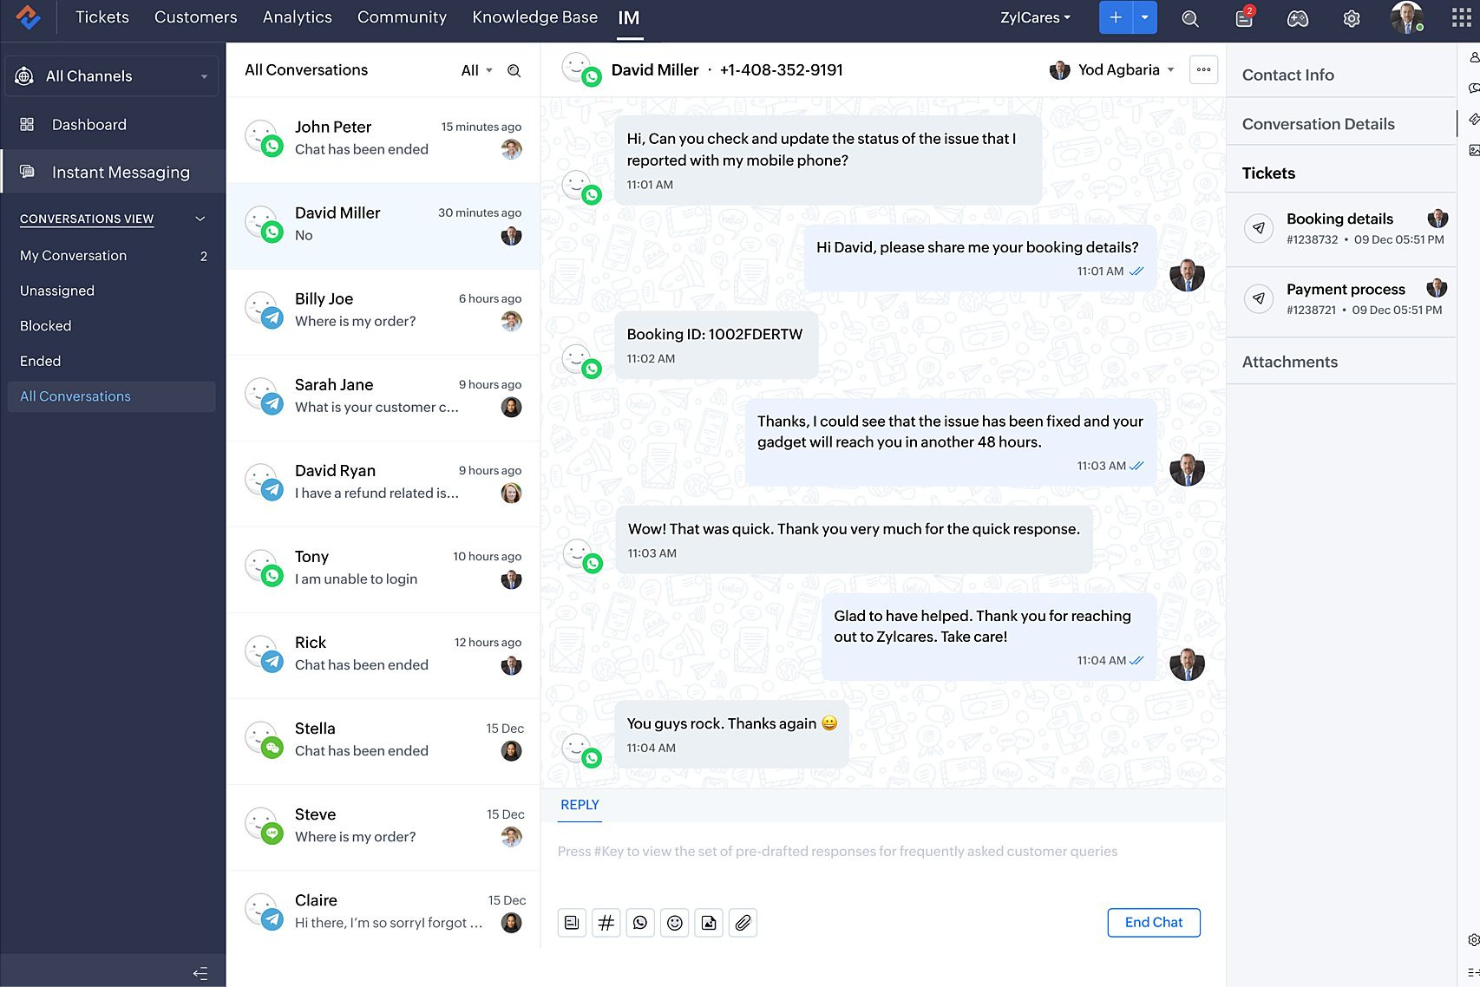This screenshot has height=987, width=1480.
Task: Search within All Conversations list
Action: click(x=514, y=70)
